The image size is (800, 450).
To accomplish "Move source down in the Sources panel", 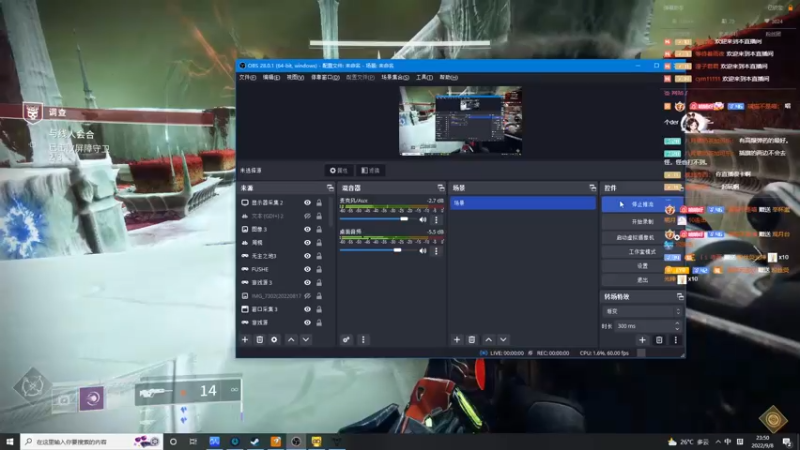I will (x=306, y=340).
